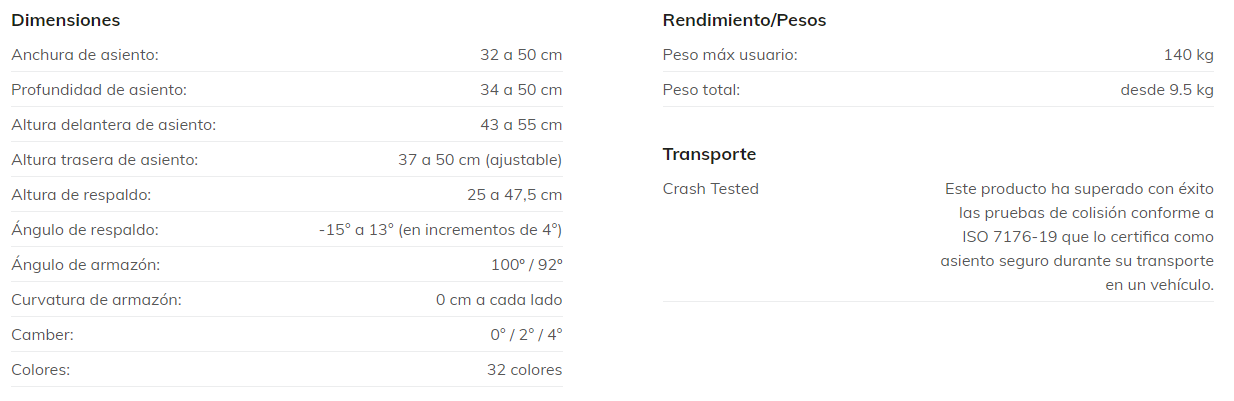Click the Transporte section heading
This screenshot has height=401, width=1234.
click(709, 154)
